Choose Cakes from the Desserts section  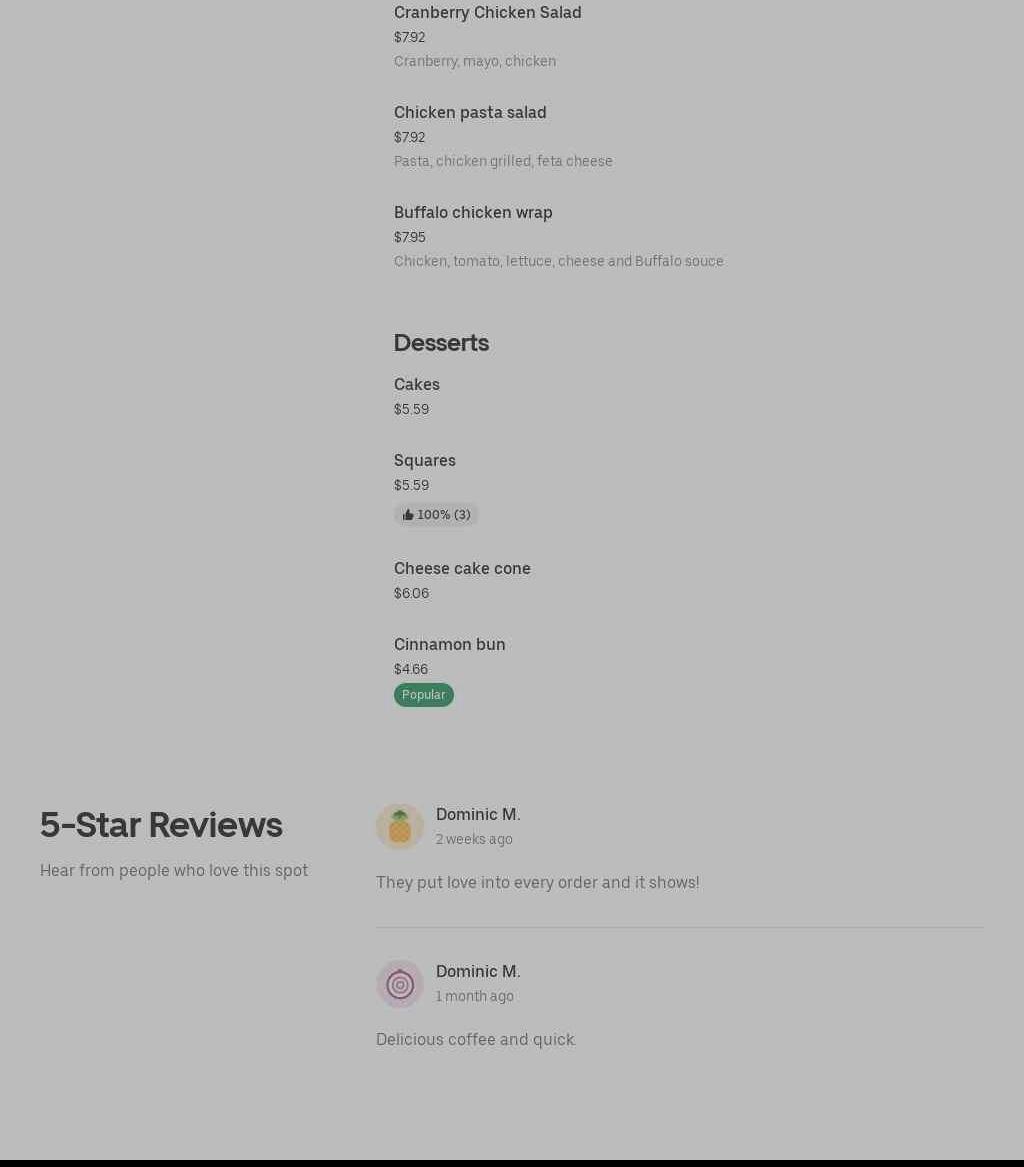pyautogui.click(x=417, y=384)
